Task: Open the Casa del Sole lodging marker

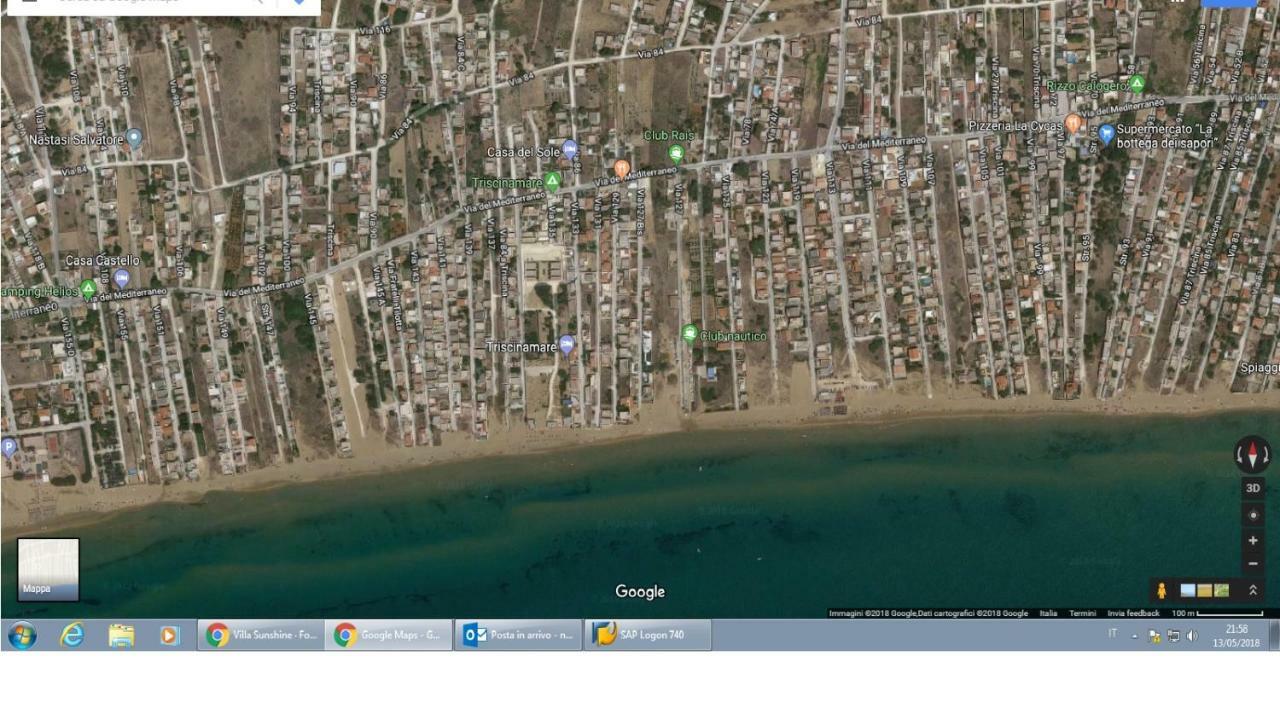Action: click(x=570, y=150)
